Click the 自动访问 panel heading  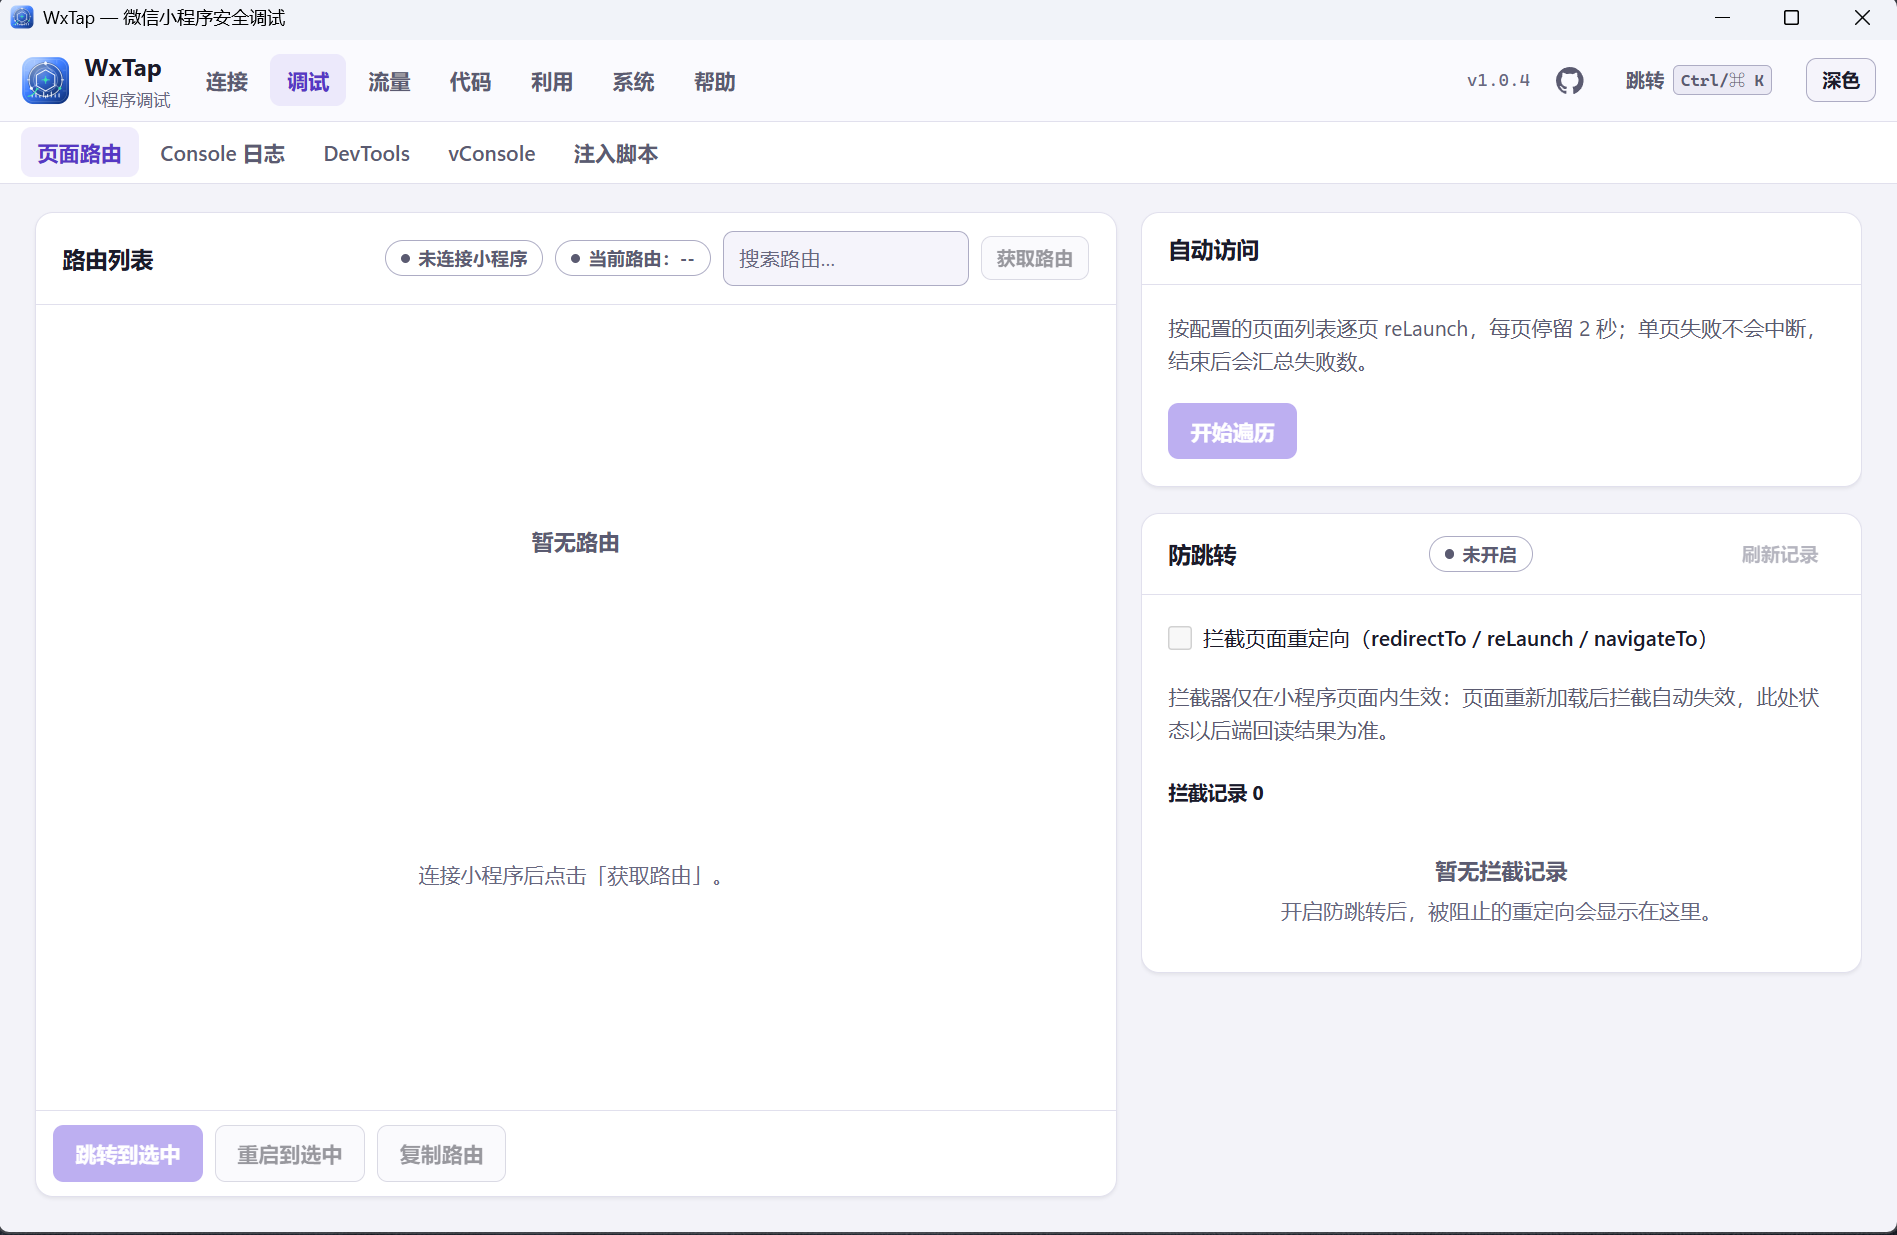point(1214,250)
